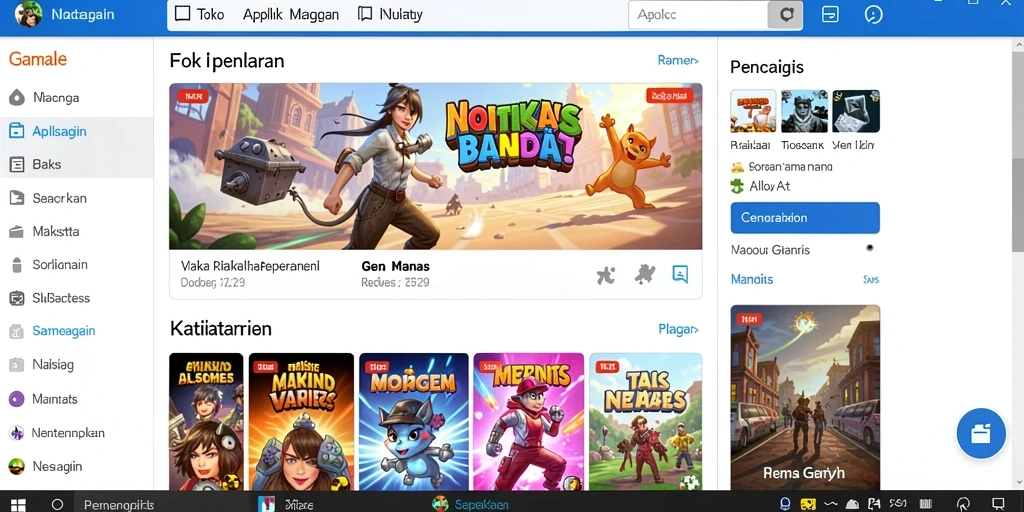Click the running figure icon under the banner
The image size is (1024, 512).
click(606, 275)
